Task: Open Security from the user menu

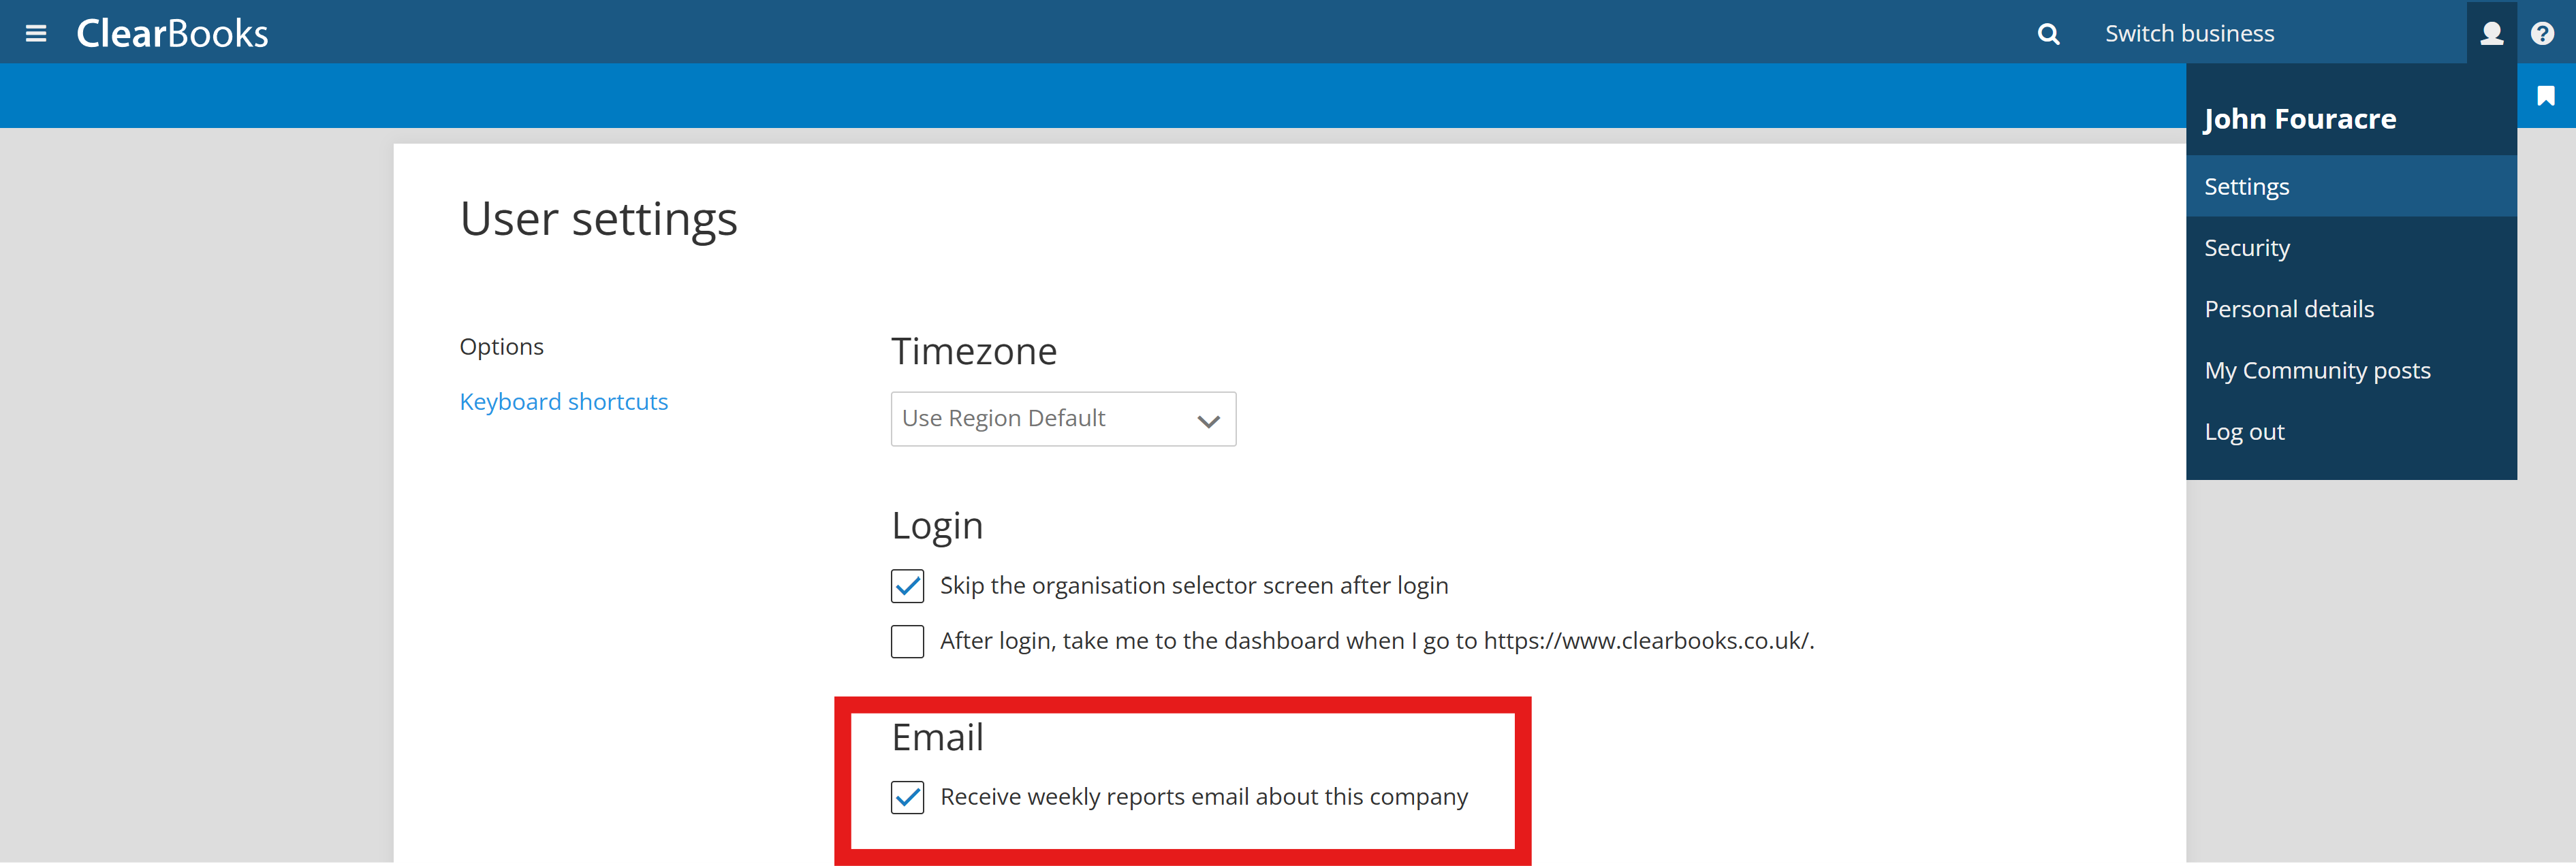Action: pos(2246,248)
